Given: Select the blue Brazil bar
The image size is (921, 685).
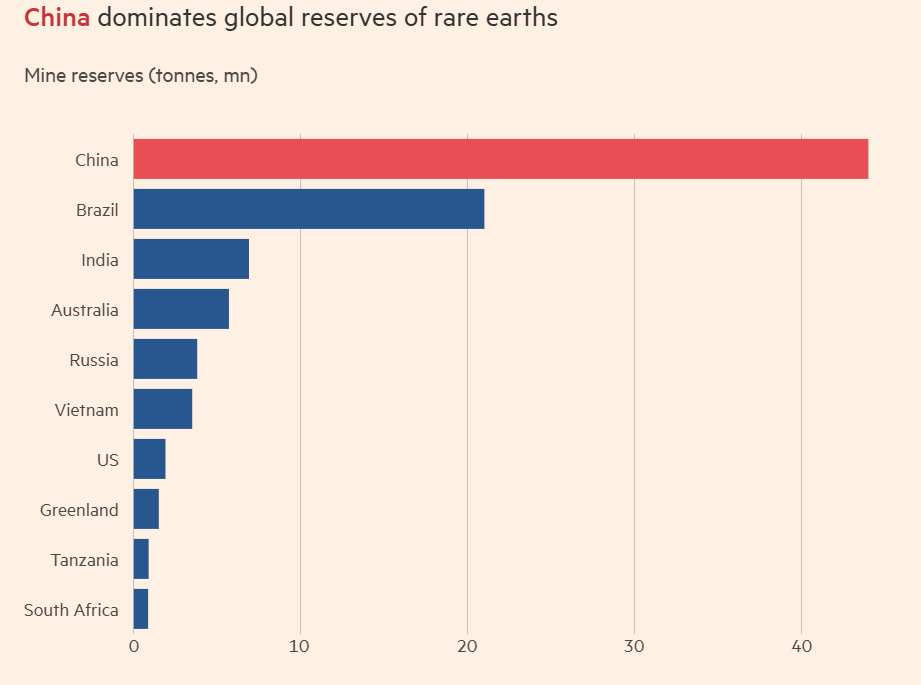Looking at the screenshot, I should [309, 209].
